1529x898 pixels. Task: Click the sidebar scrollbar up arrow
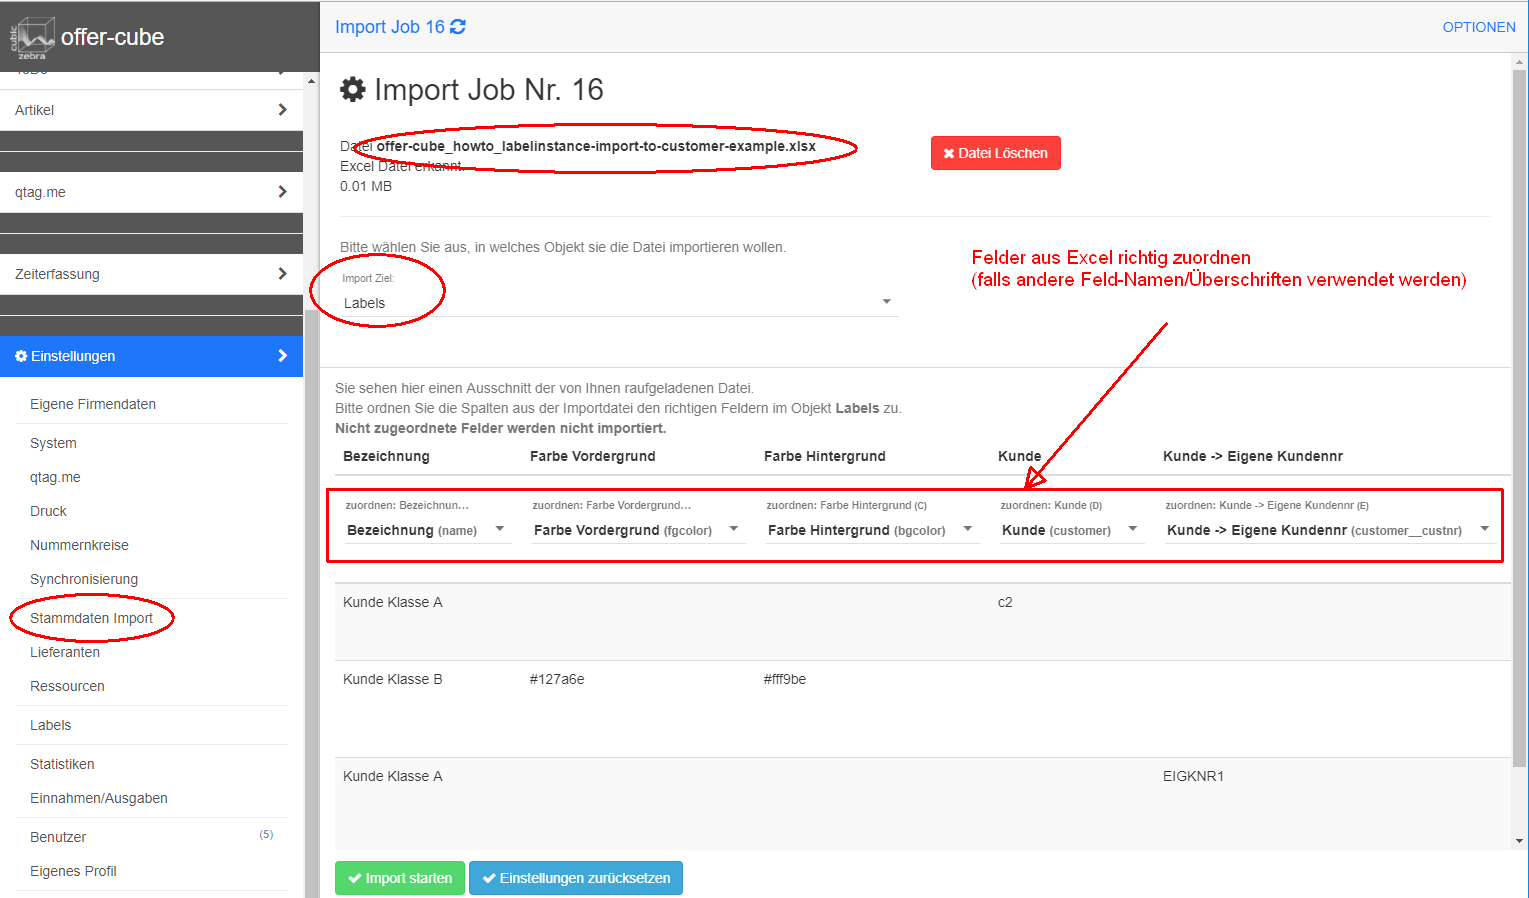tap(311, 80)
